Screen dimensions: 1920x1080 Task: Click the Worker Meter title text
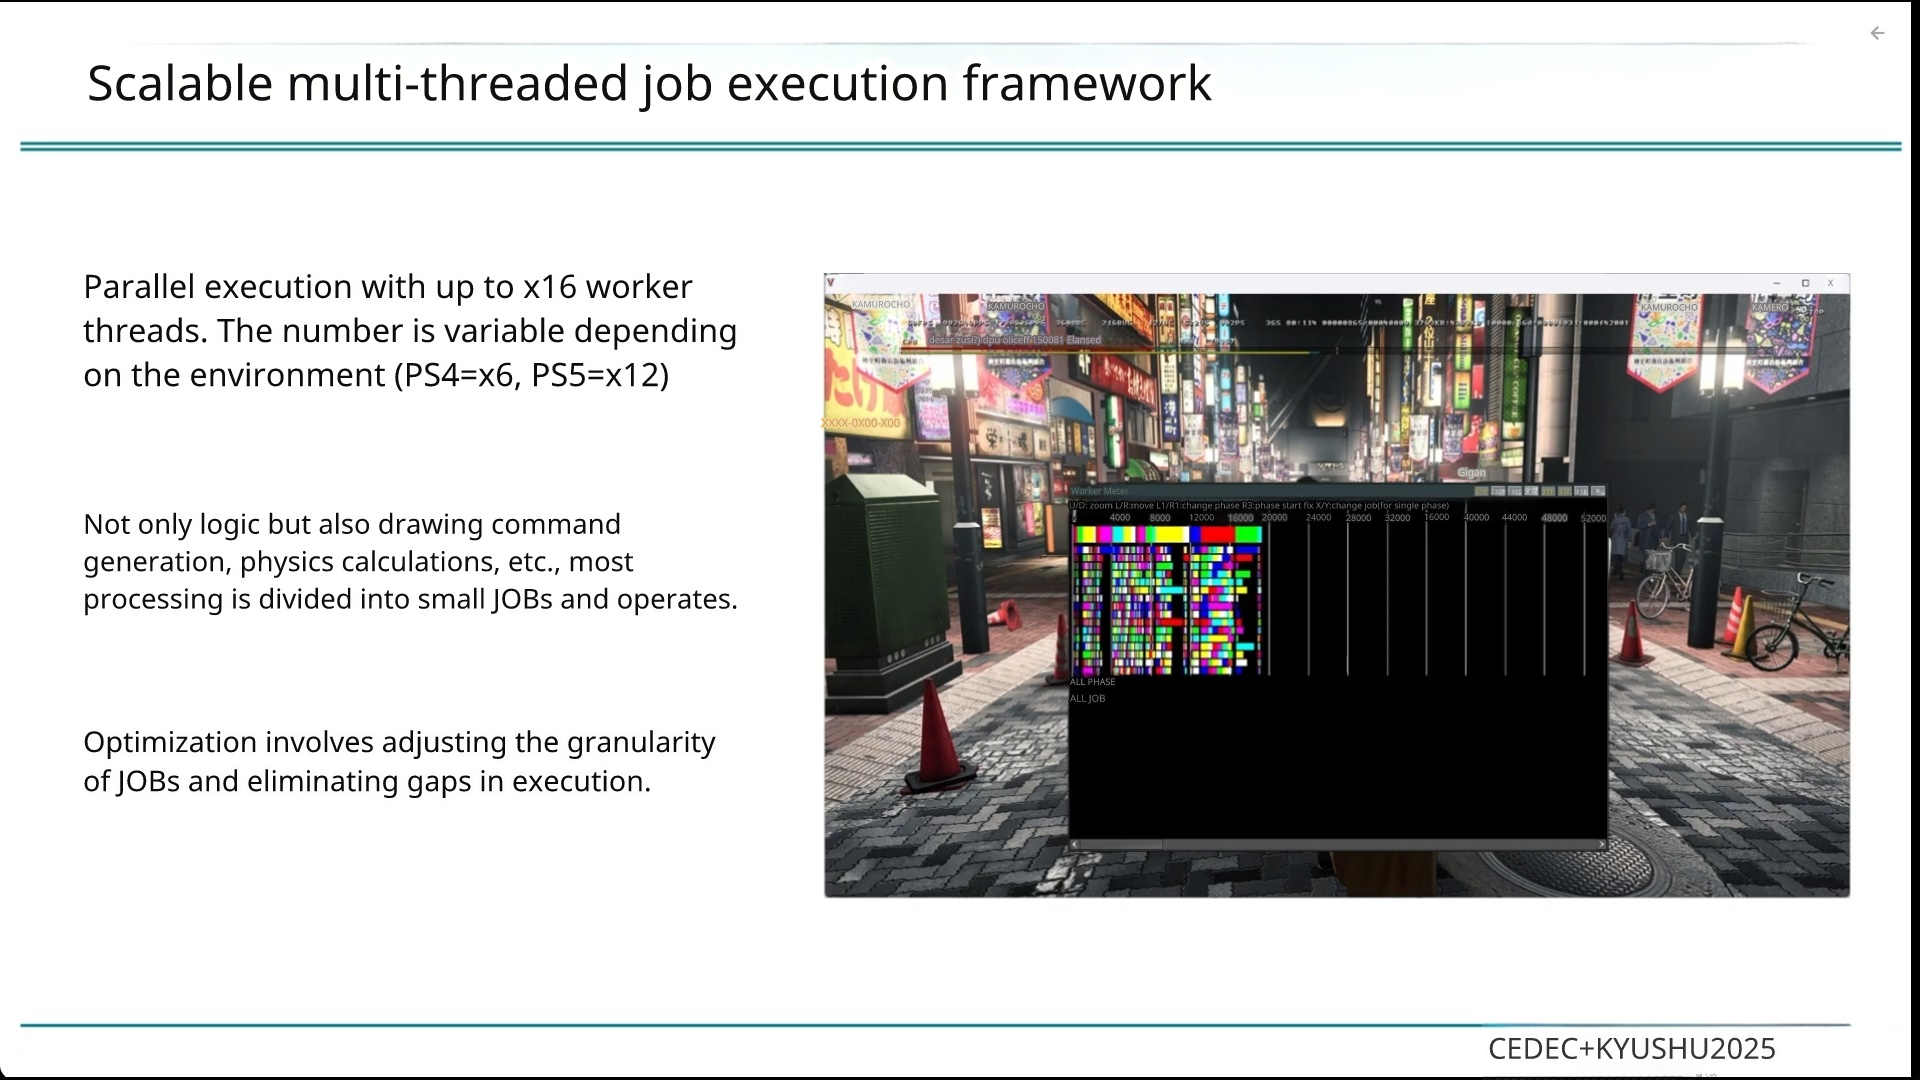click(1099, 491)
